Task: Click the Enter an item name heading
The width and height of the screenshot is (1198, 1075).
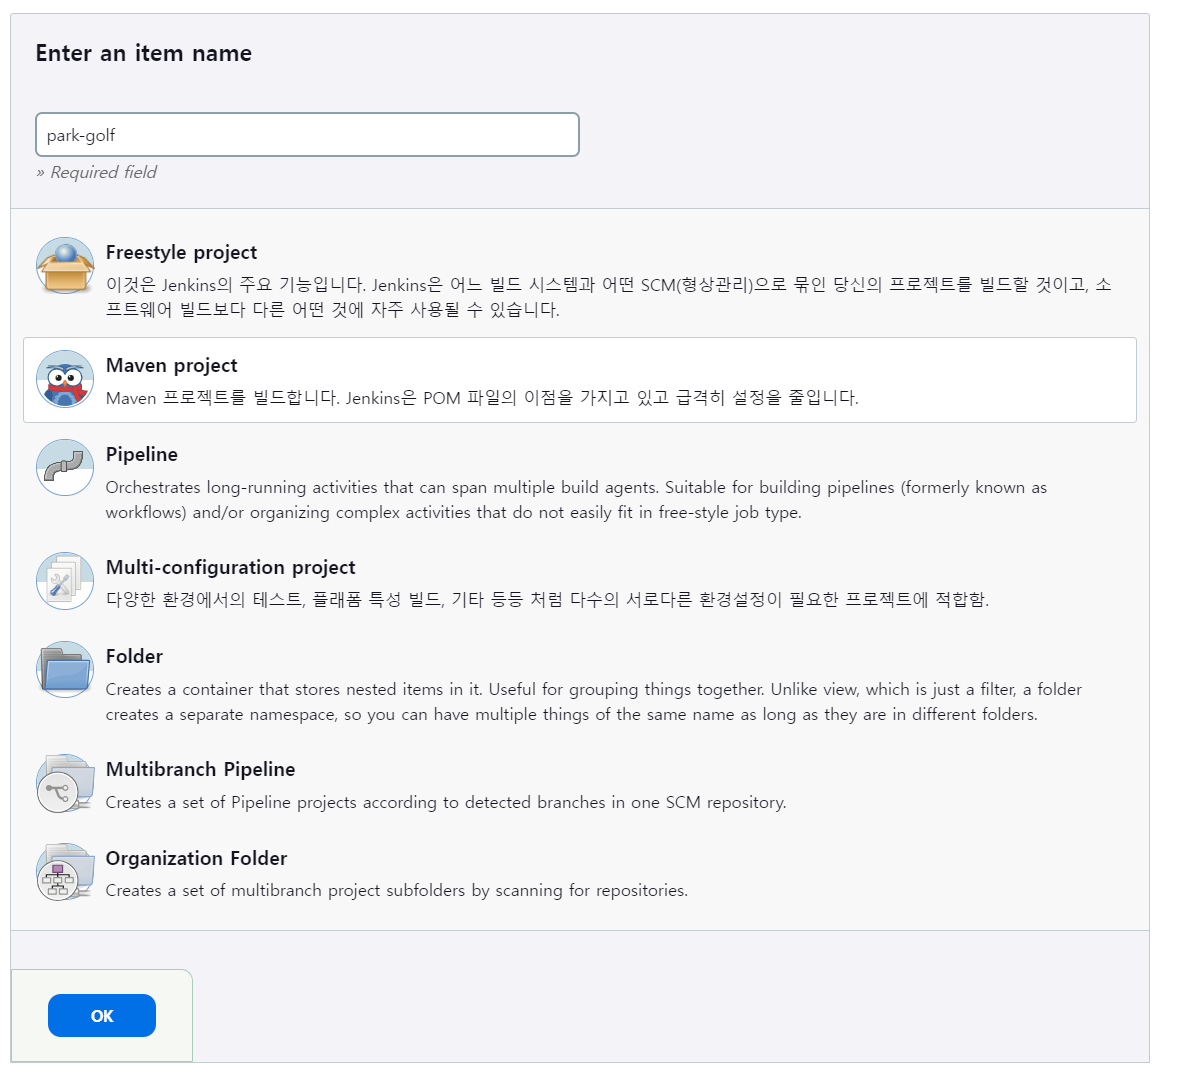Action: pyautogui.click(x=144, y=53)
